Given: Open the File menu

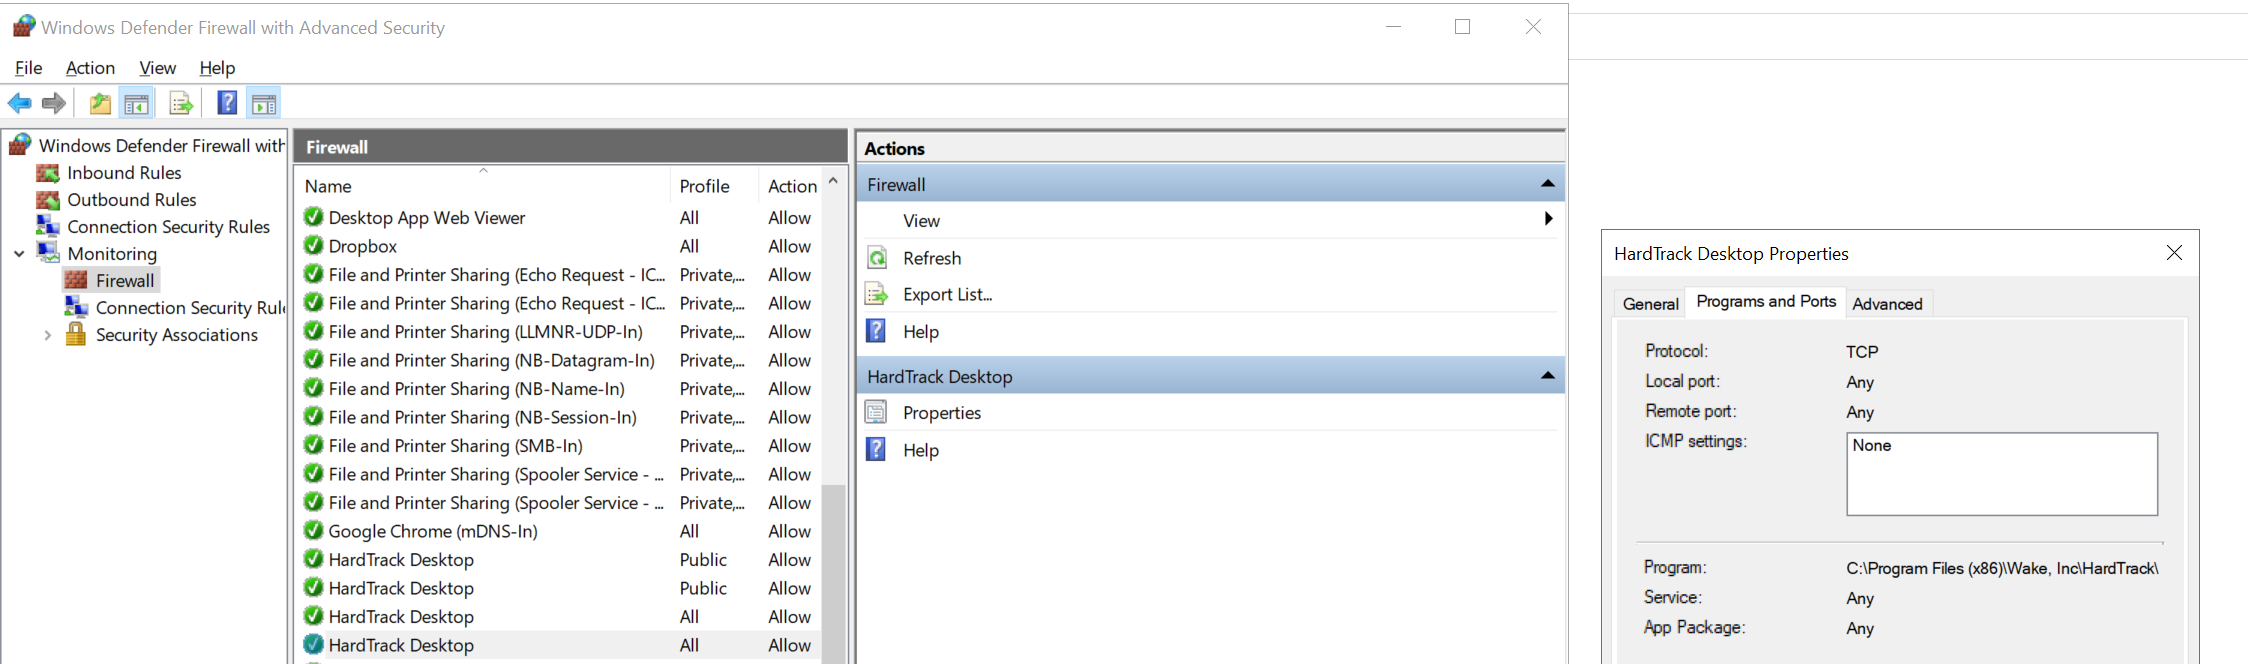Looking at the screenshot, I should coord(29,68).
